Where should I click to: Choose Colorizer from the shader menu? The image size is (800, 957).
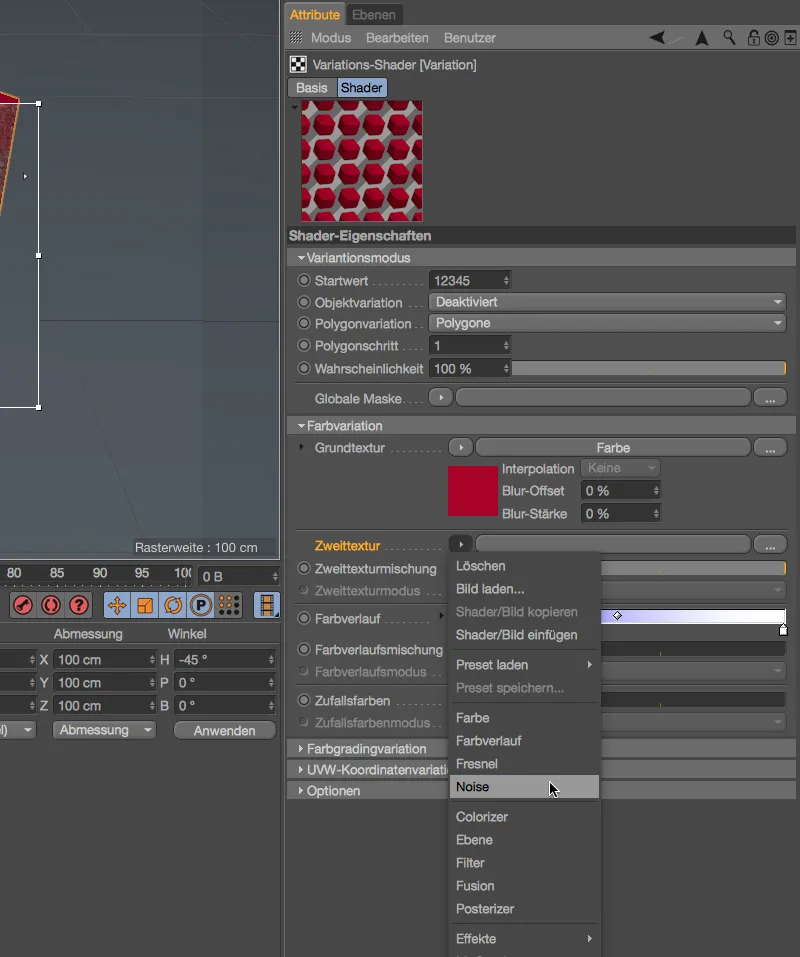[x=524, y=817]
